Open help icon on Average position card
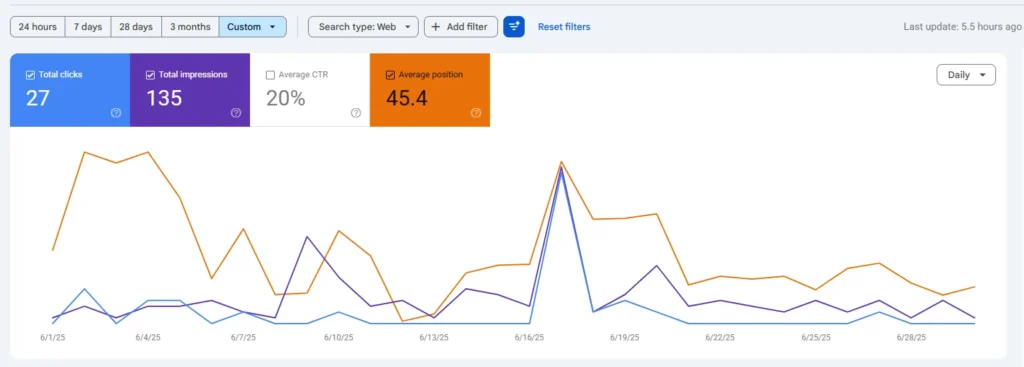This screenshot has width=1024, height=367. 476,113
